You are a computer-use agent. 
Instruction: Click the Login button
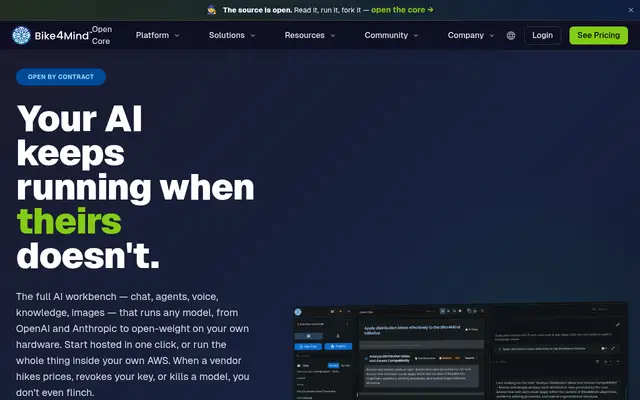tap(542, 36)
